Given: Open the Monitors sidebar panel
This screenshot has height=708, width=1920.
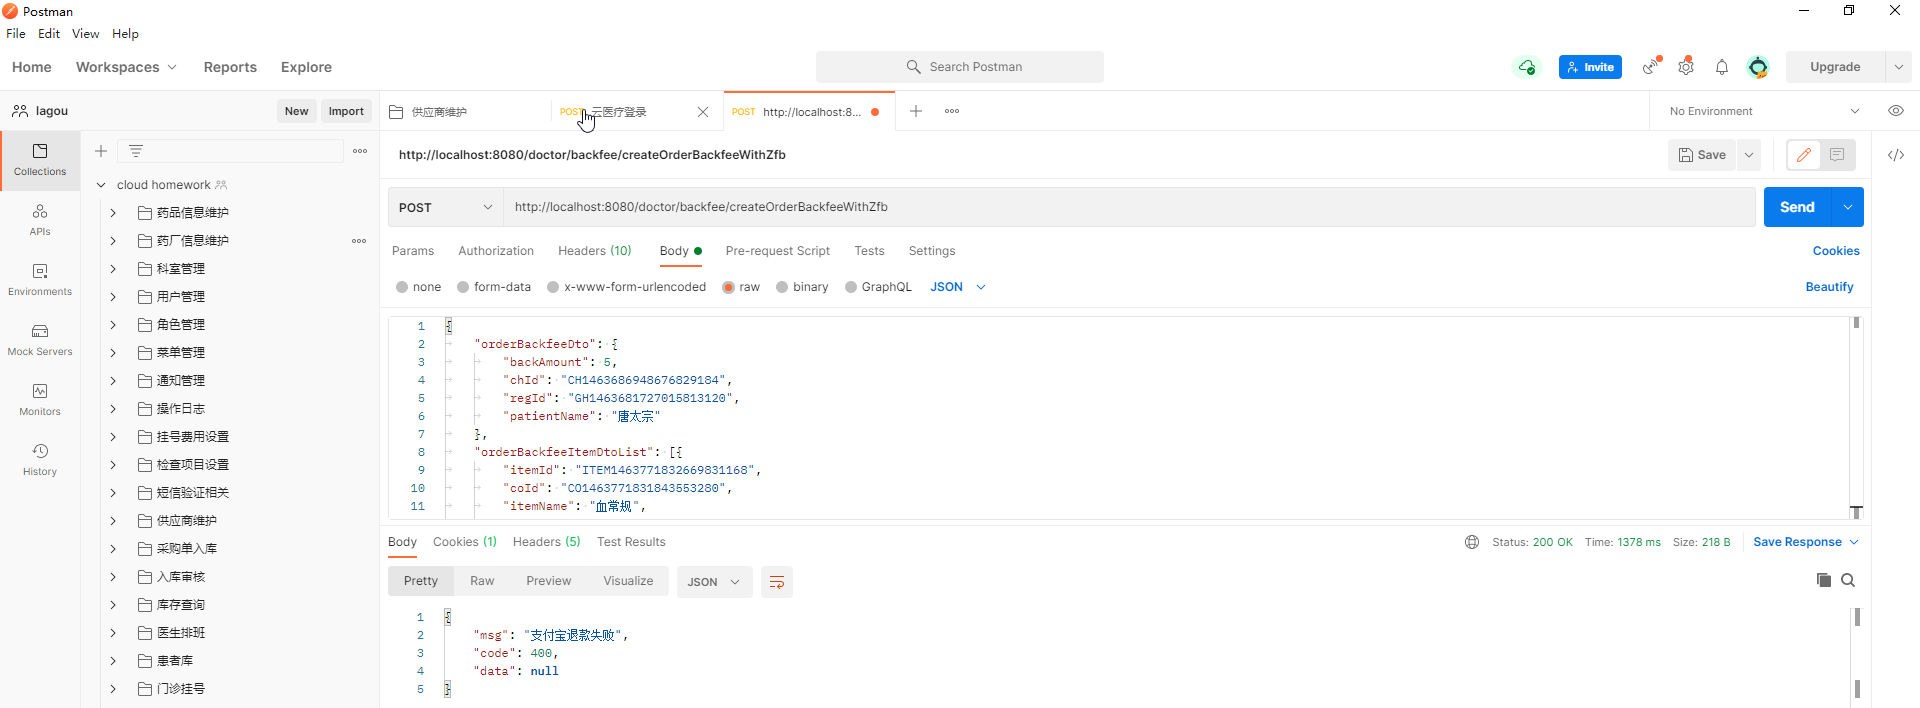Looking at the screenshot, I should click(40, 399).
